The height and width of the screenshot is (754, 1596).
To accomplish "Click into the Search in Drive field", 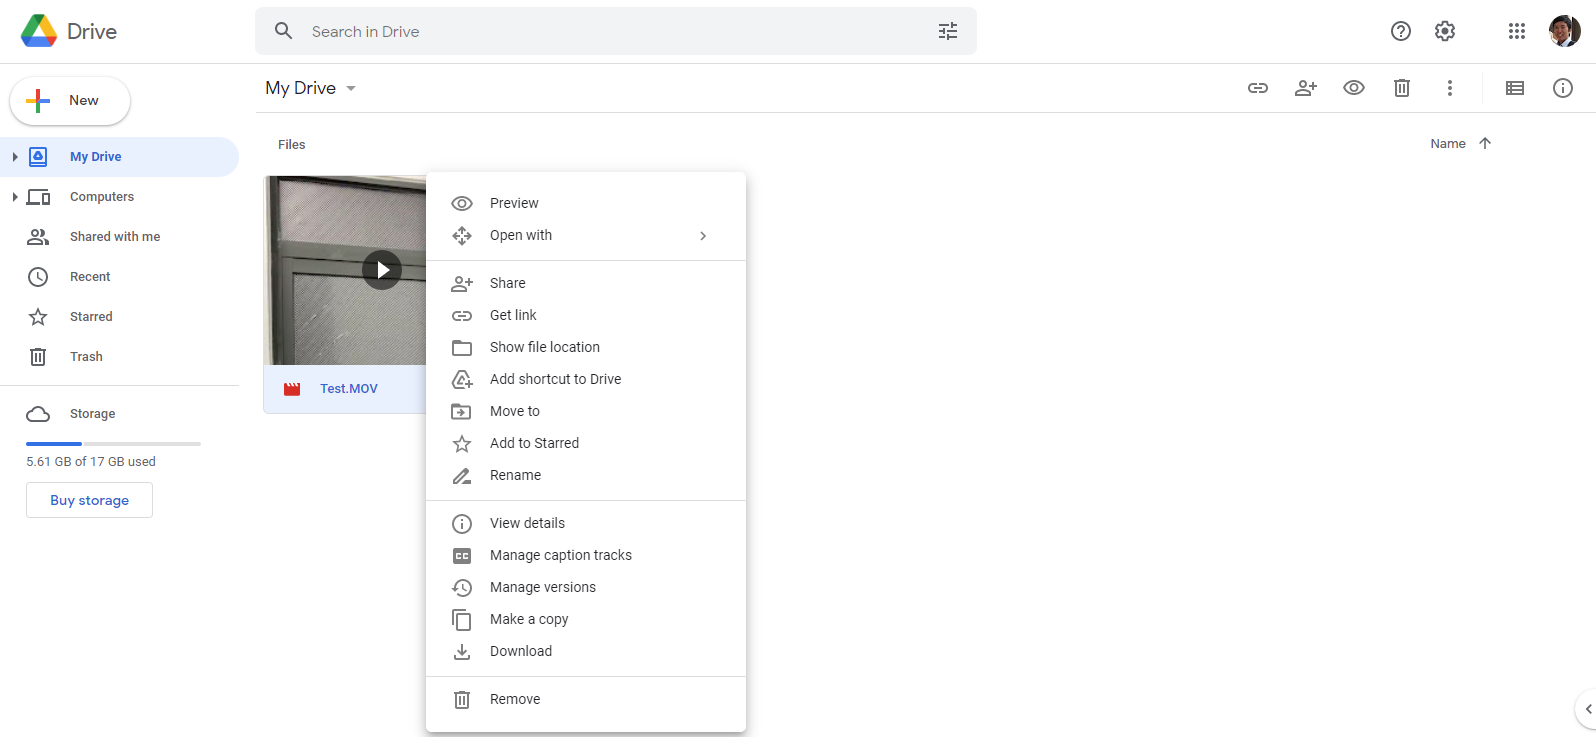I will (x=616, y=31).
